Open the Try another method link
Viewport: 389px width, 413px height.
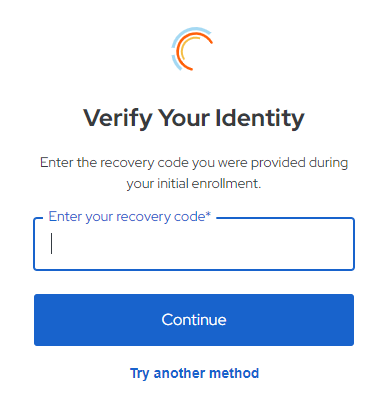point(194,373)
